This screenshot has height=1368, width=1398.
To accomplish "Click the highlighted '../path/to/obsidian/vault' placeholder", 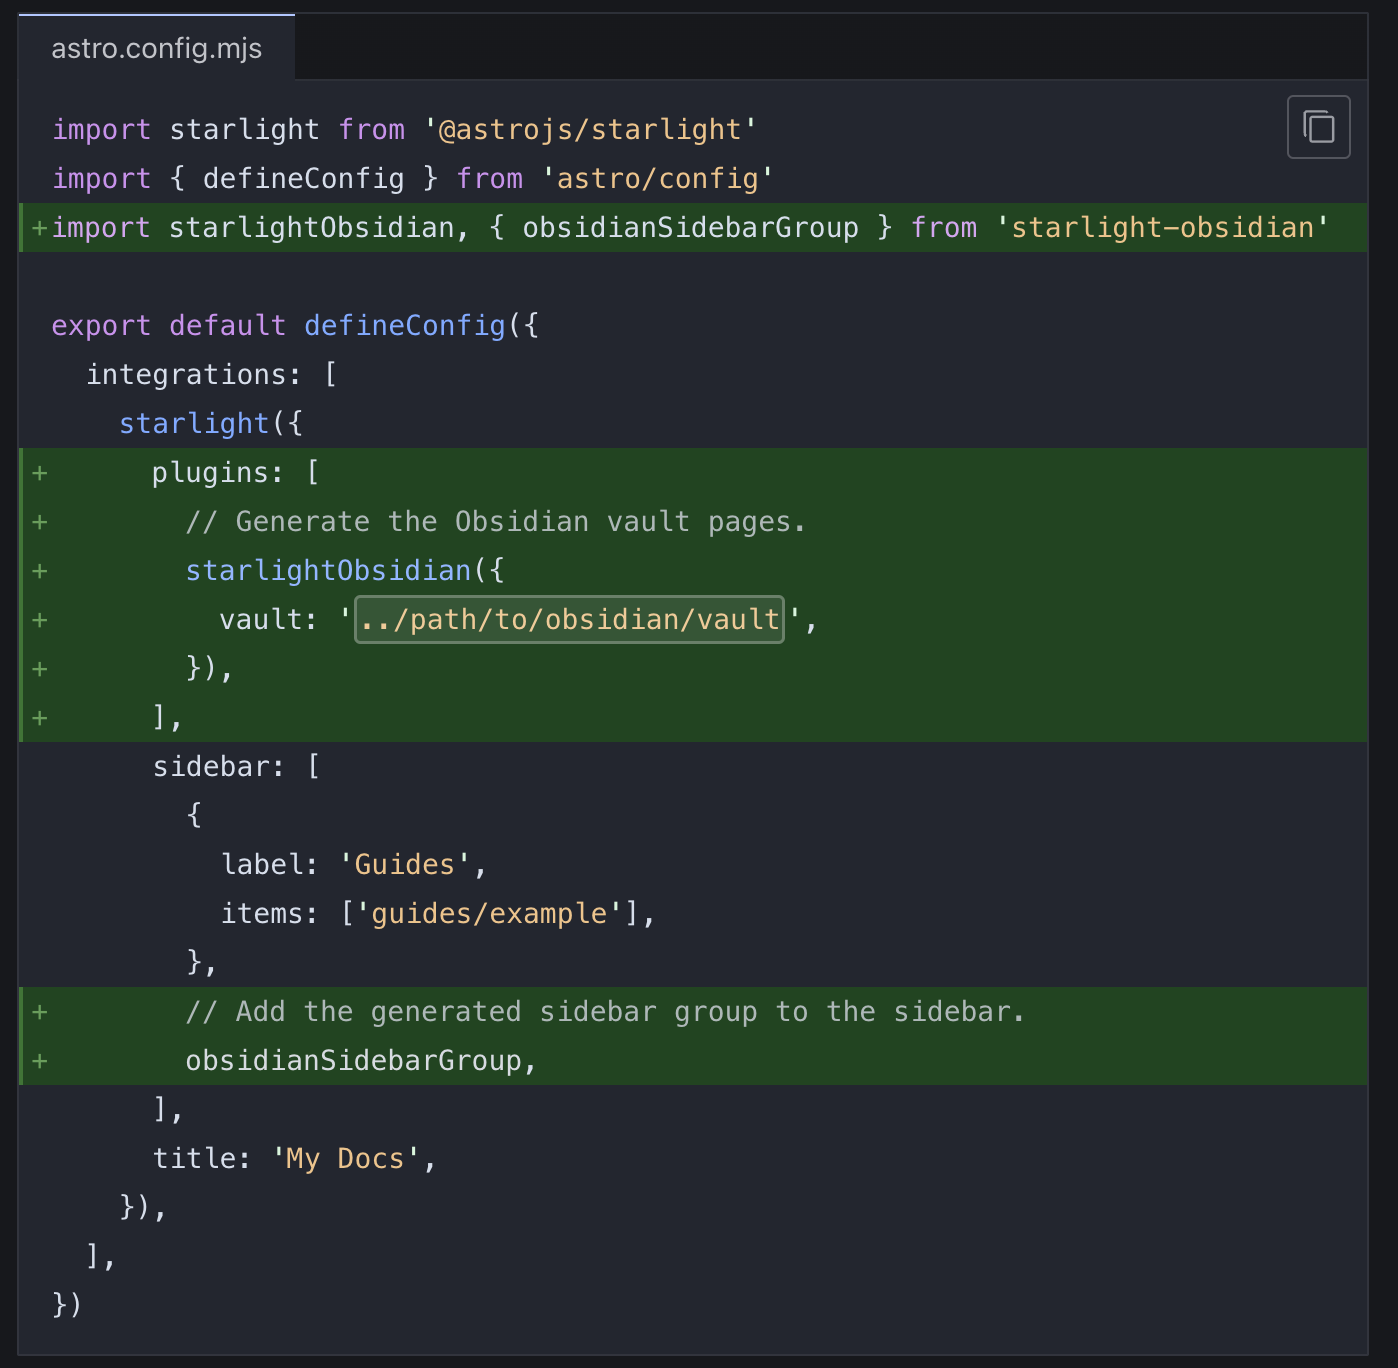I will pos(569,619).
